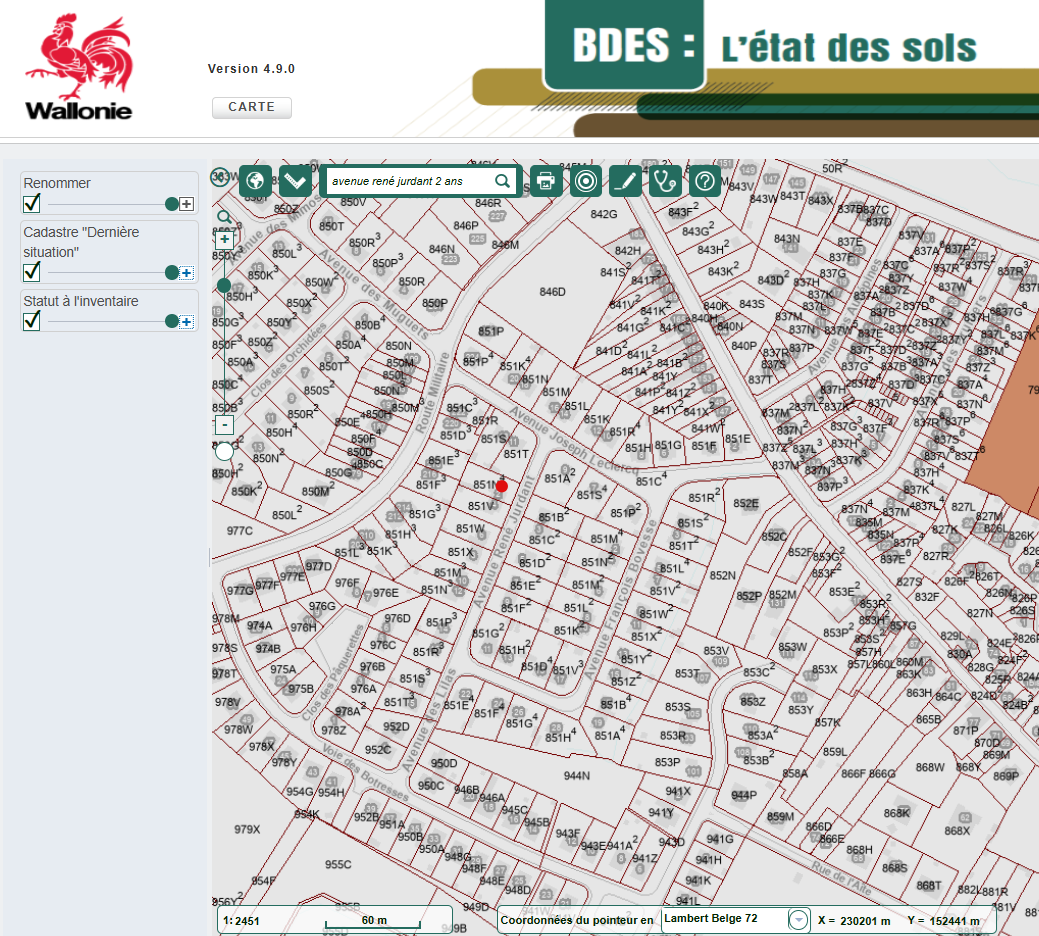Open the stethoscope diagnostic tool

tap(665, 181)
